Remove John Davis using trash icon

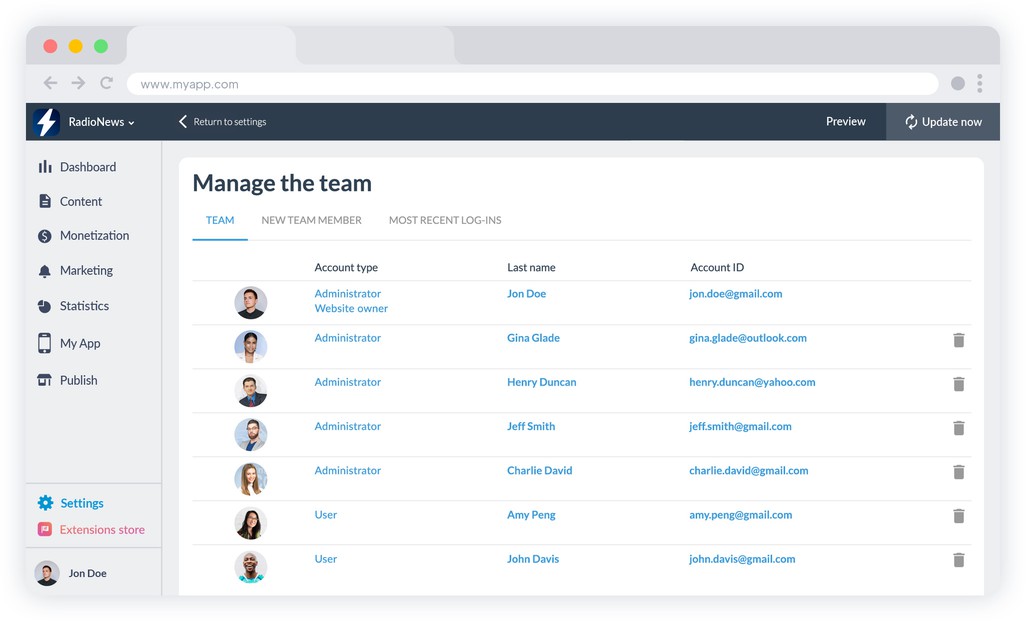[x=958, y=560]
